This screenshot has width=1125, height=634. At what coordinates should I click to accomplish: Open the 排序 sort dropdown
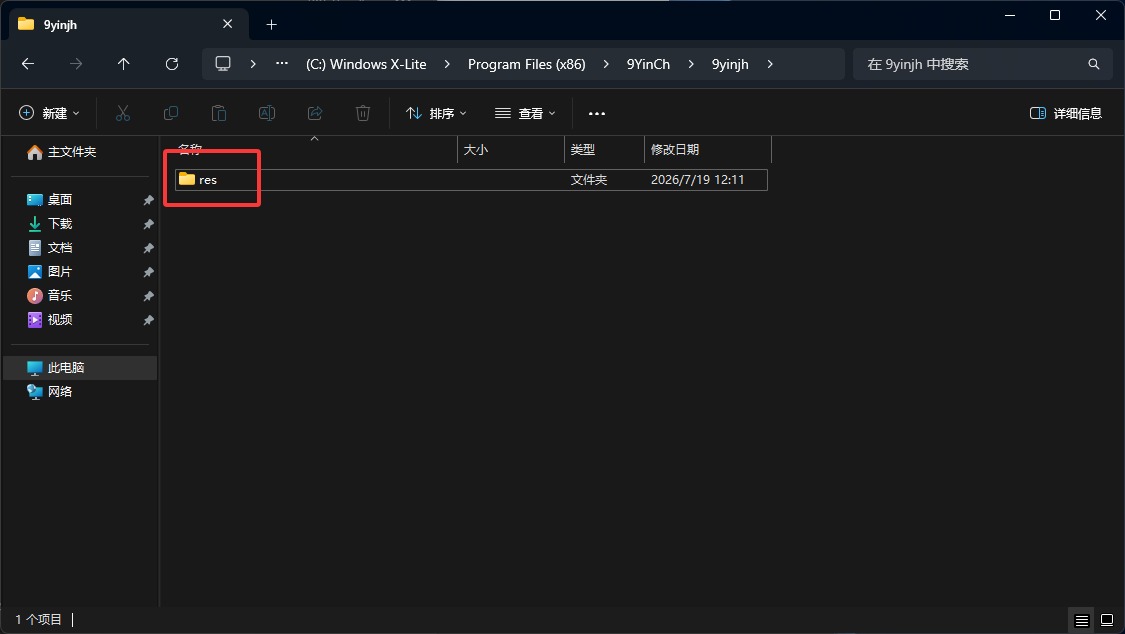(x=436, y=113)
